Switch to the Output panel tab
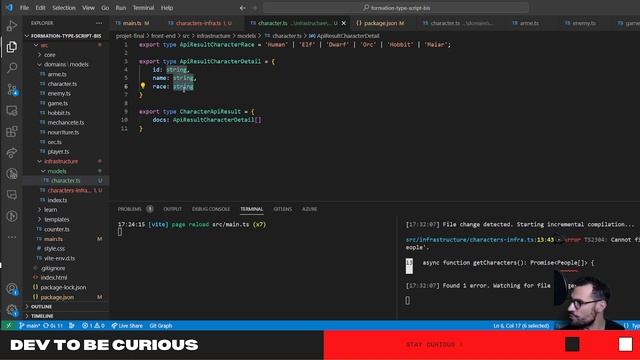Viewport: 640px width, 360px height. (x=172, y=209)
